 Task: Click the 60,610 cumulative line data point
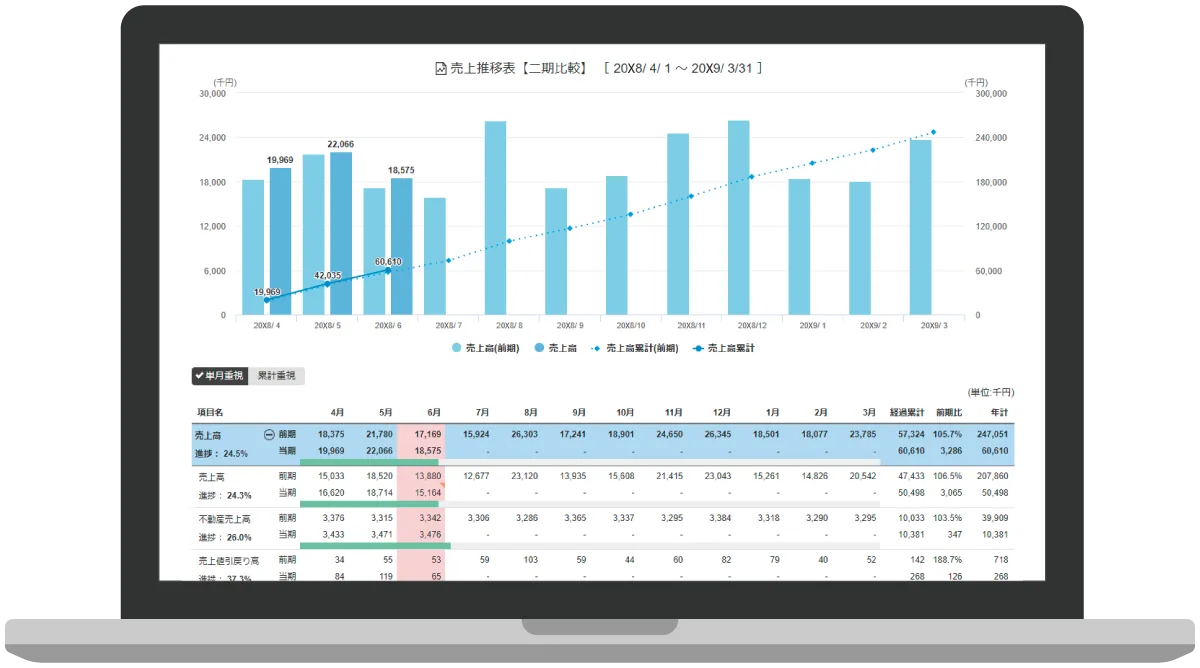tap(388, 270)
